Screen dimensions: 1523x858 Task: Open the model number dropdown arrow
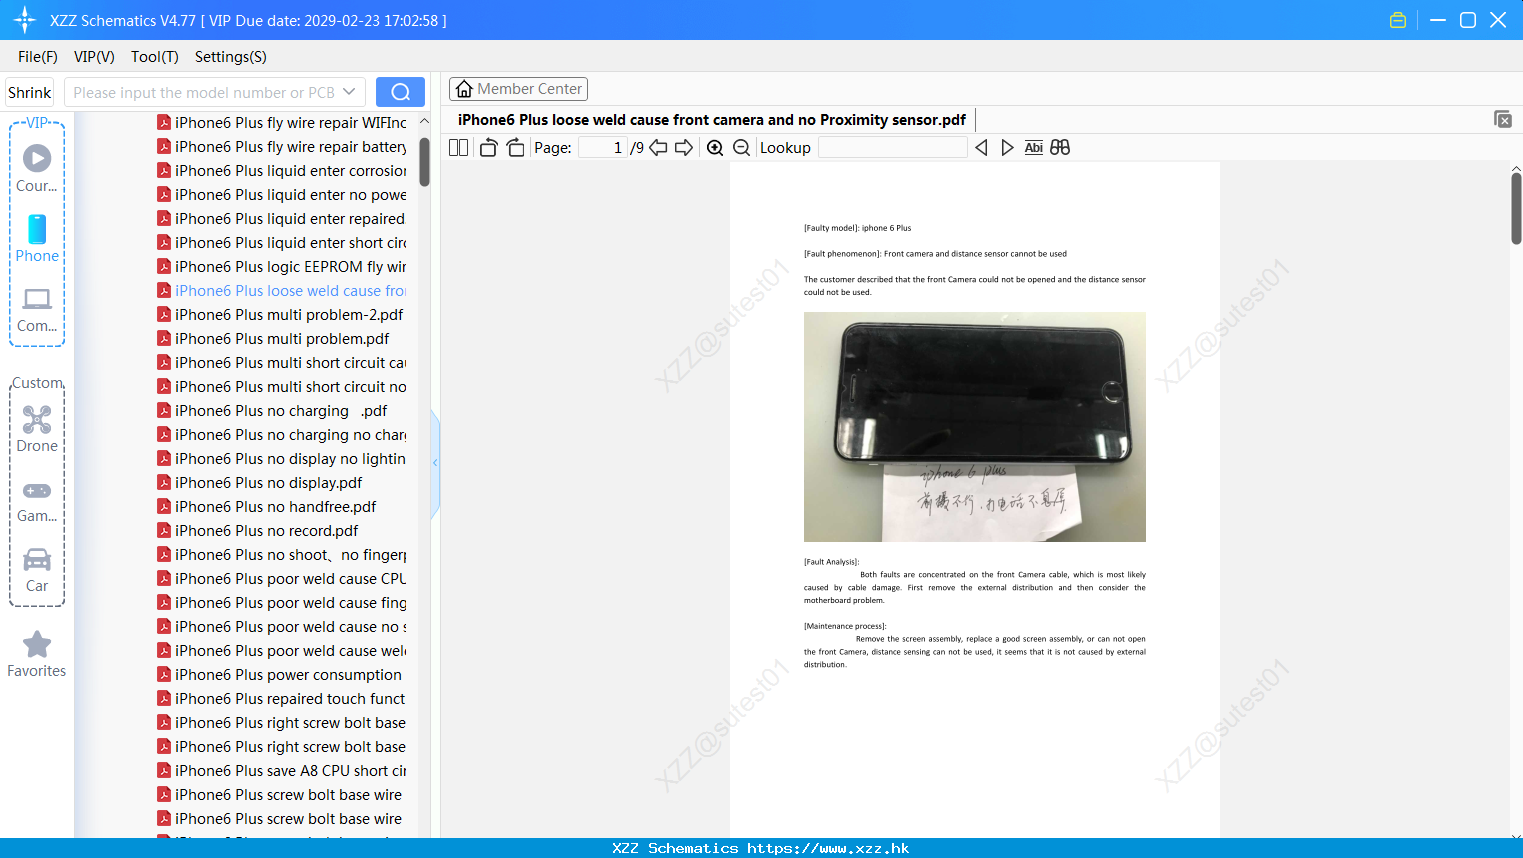pyautogui.click(x=349, y=92)
